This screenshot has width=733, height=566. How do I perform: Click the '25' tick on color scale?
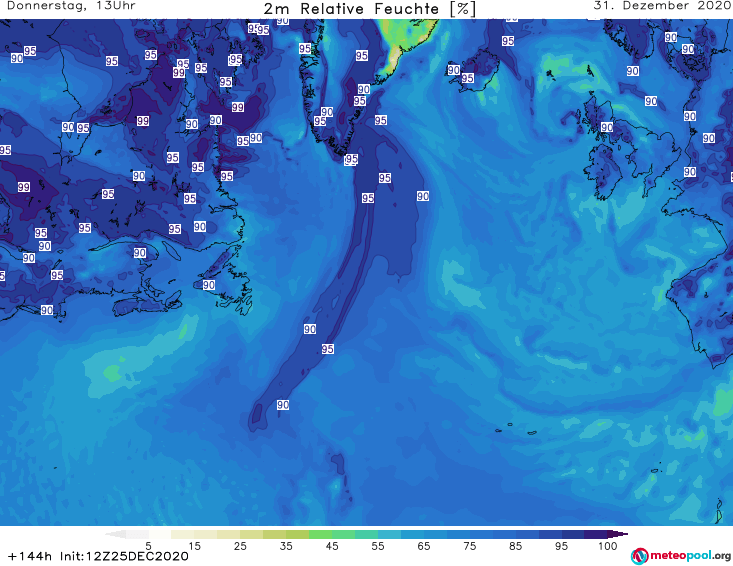(x=240, y=546)
